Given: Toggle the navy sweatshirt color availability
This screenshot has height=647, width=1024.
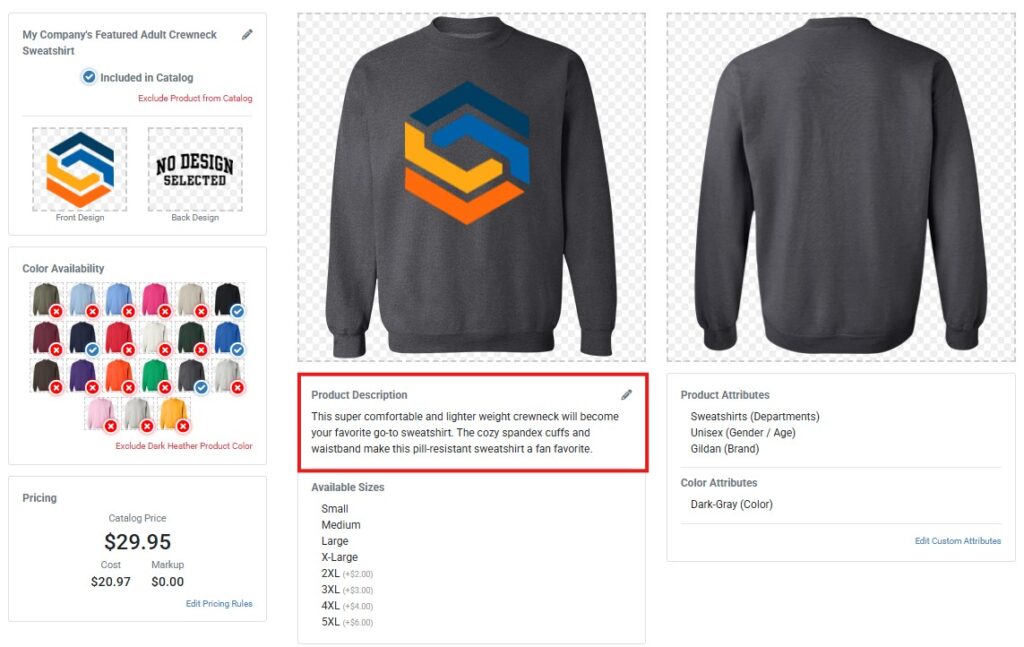Looking at the screenshot, I should (x=84, y=338).
